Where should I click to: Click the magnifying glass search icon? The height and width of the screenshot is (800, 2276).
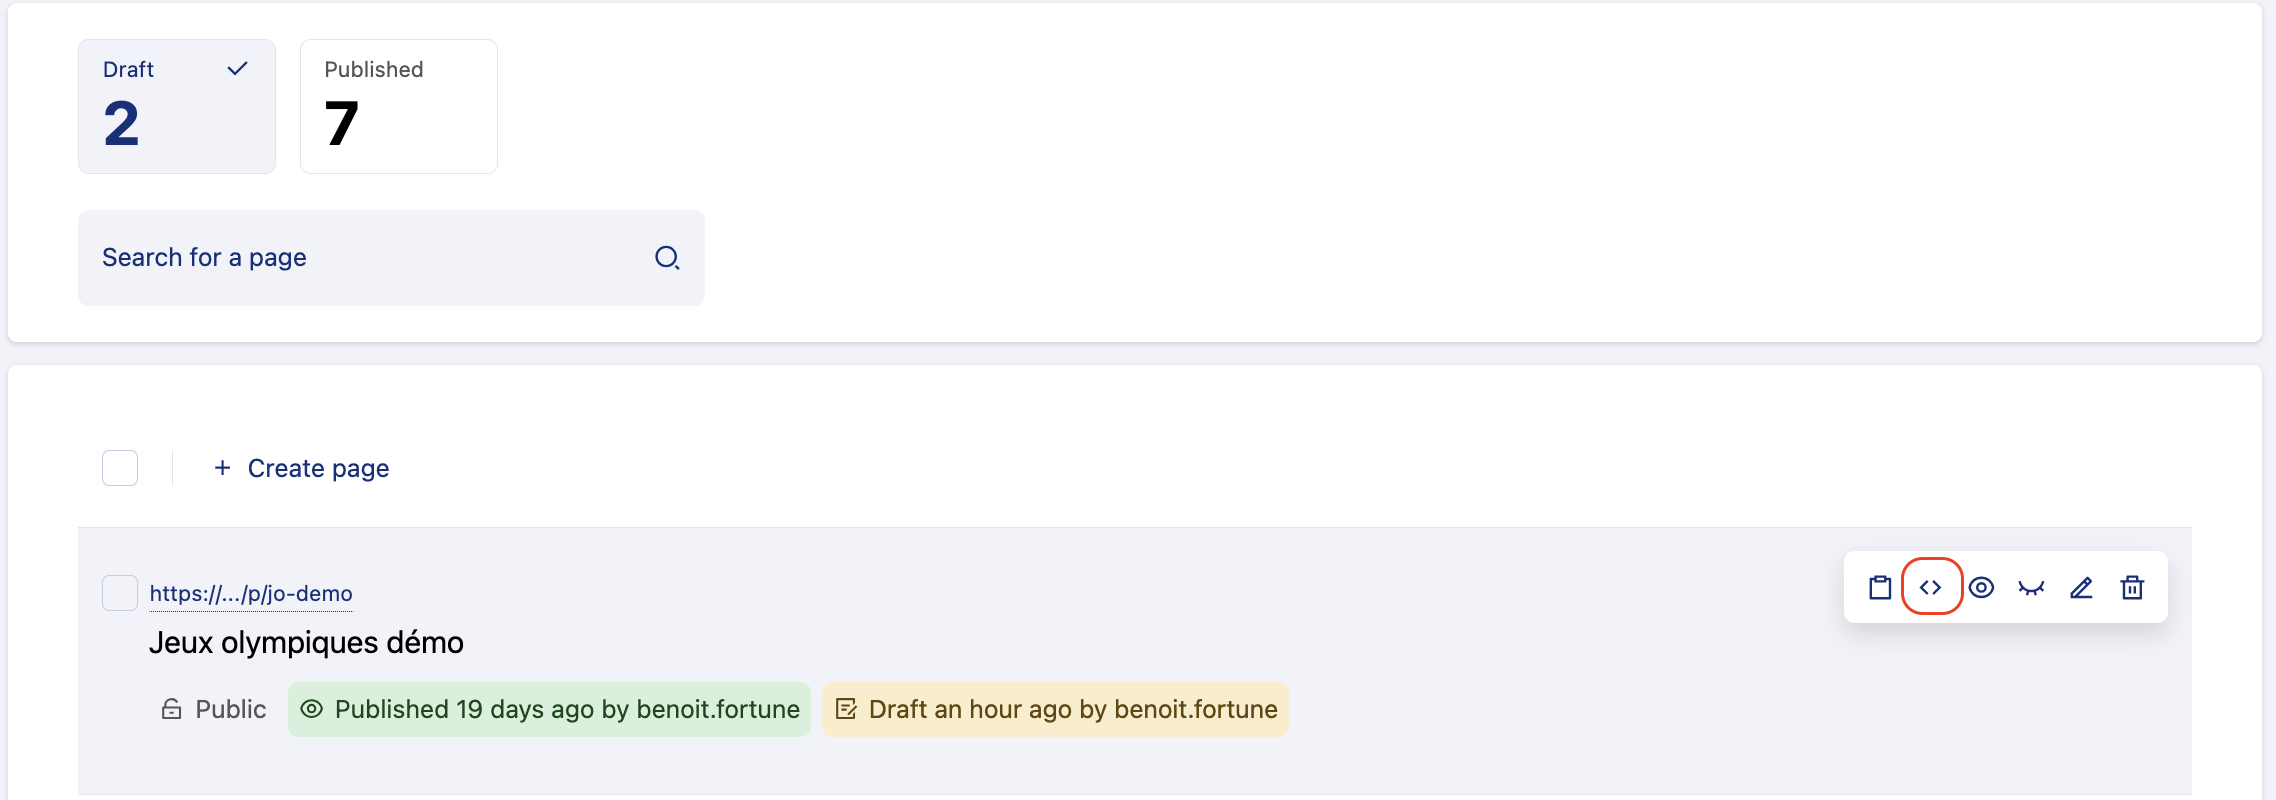667,258
